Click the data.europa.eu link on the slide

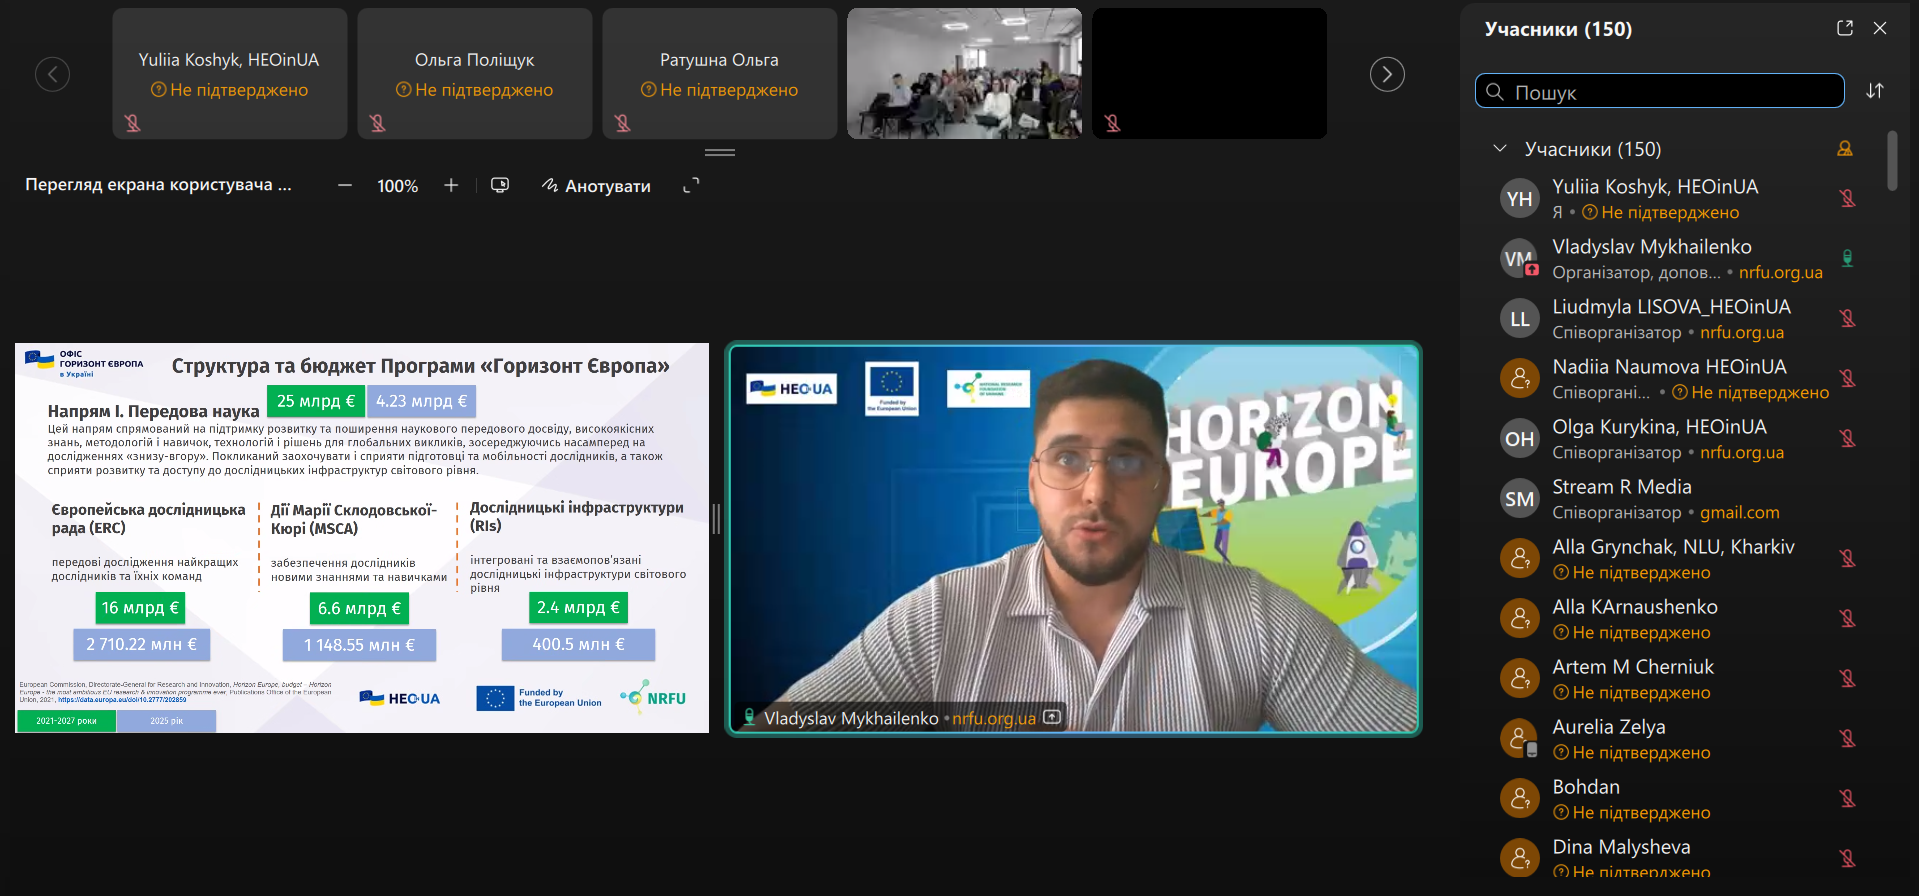coord(122,700)
